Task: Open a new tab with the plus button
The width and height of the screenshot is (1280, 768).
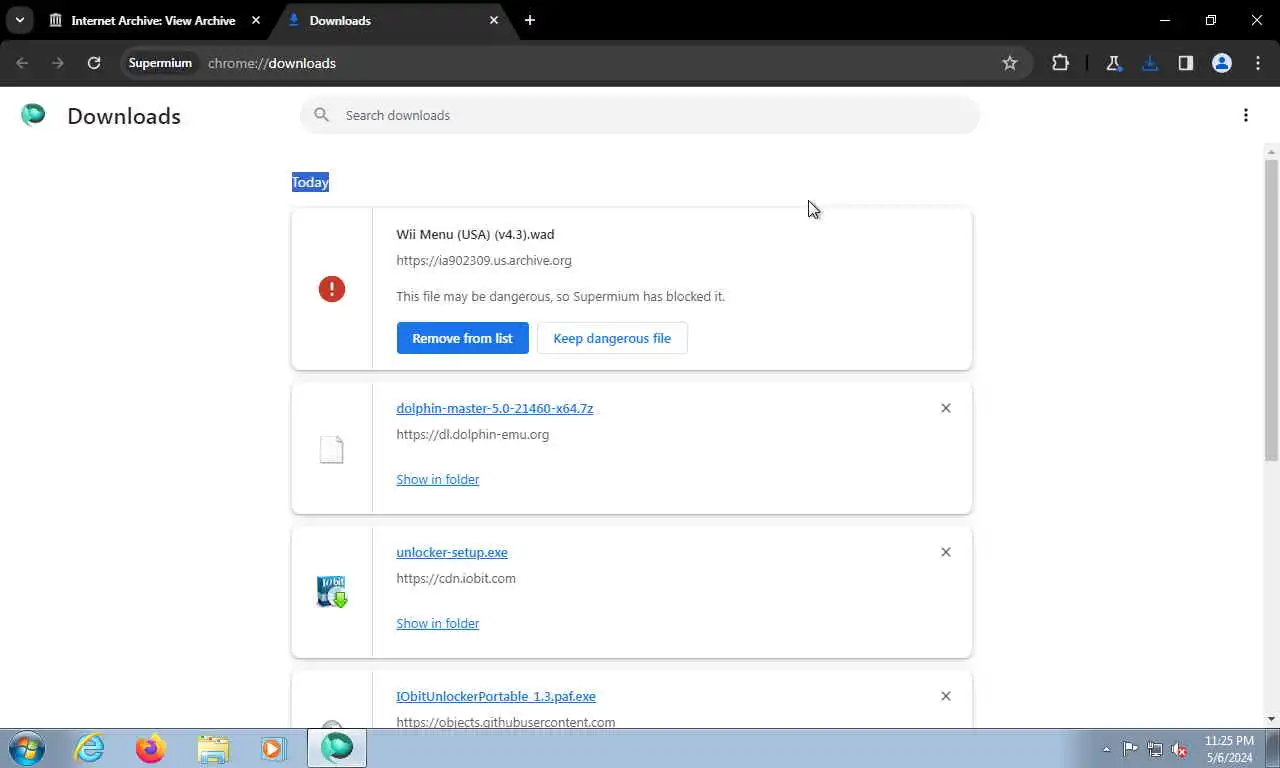Action: click(x=530, y=20)
